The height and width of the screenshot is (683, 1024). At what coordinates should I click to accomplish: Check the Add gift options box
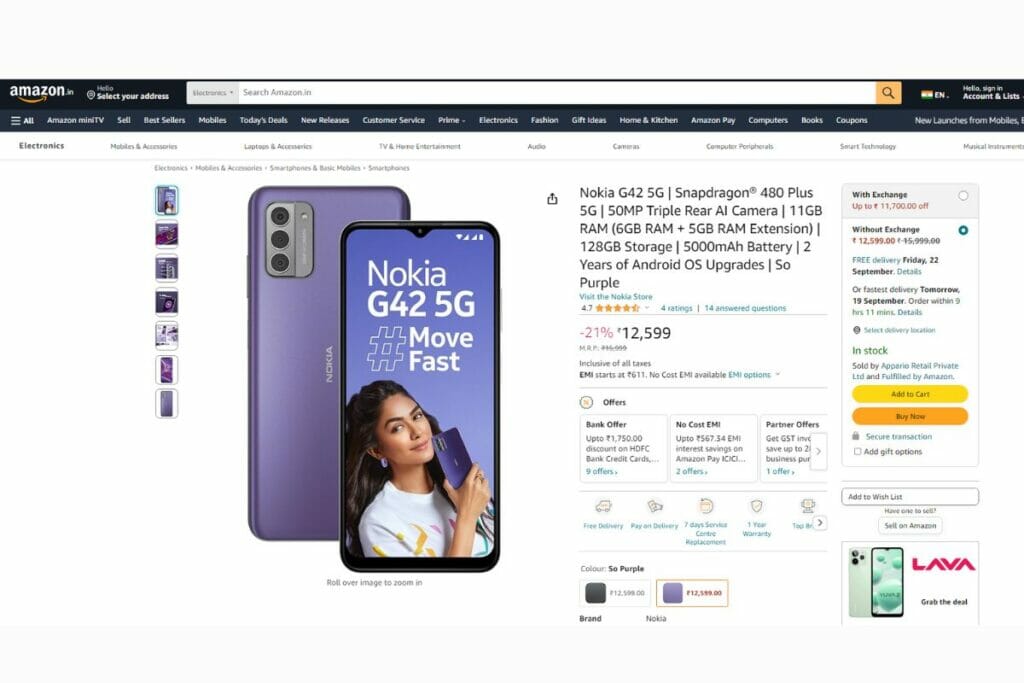pyautogui.click(x=857, y=451)
